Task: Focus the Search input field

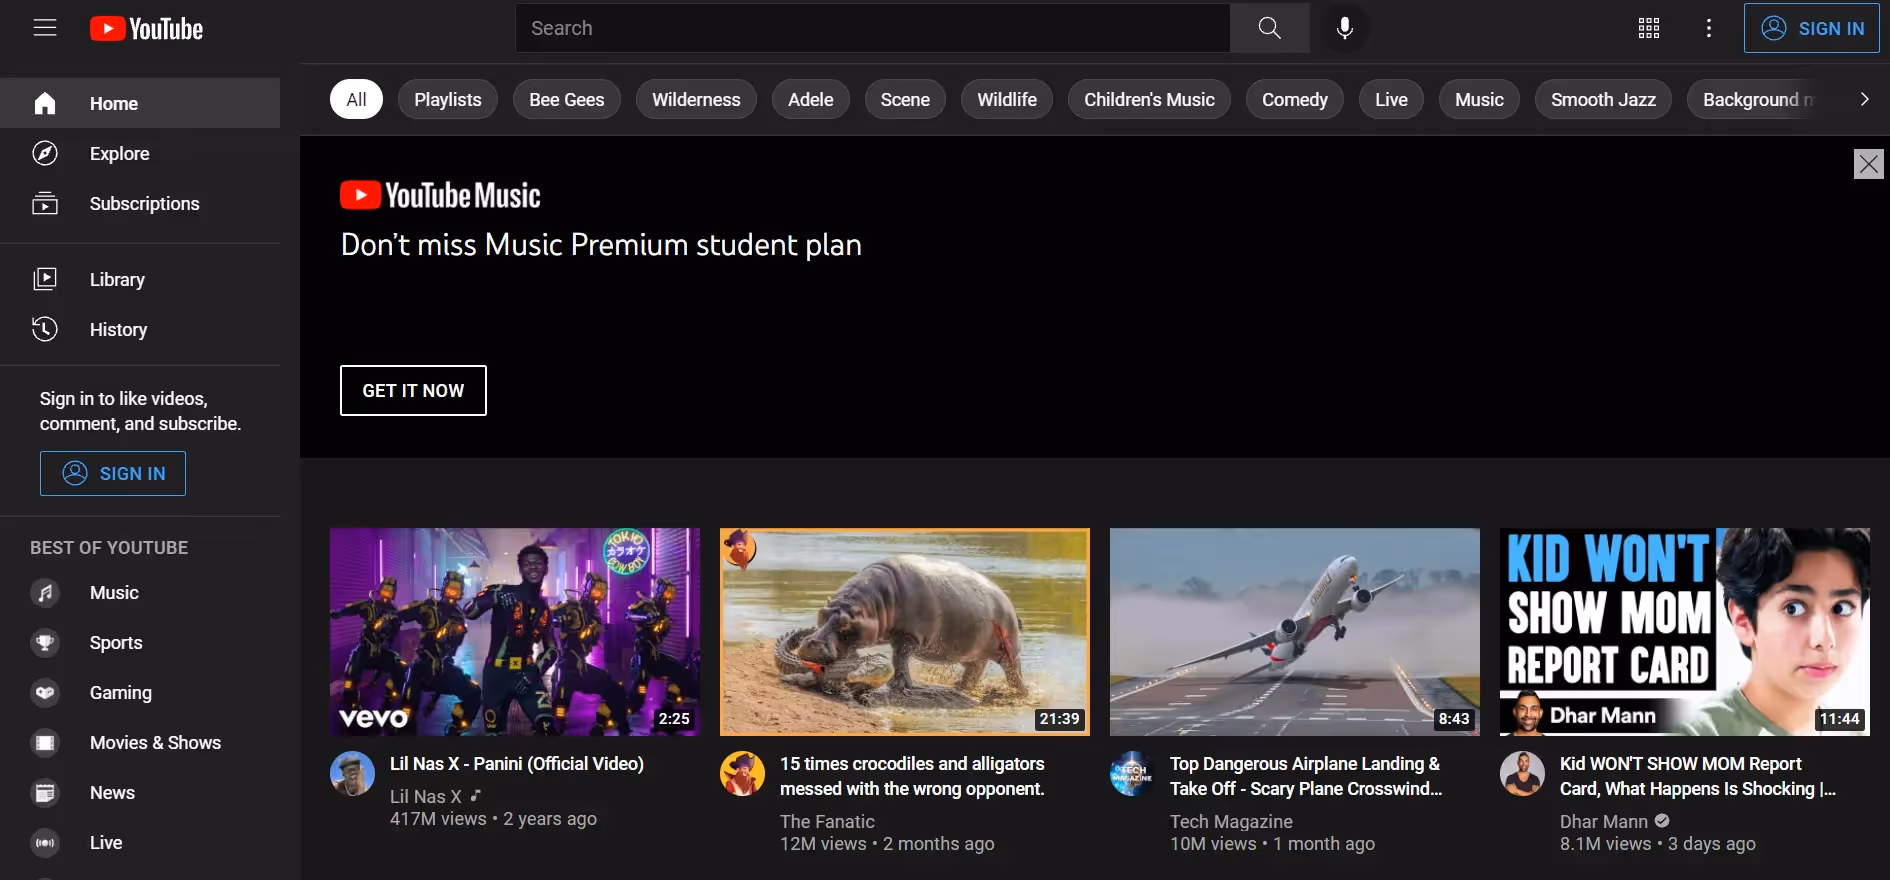Action: (873, 28)
